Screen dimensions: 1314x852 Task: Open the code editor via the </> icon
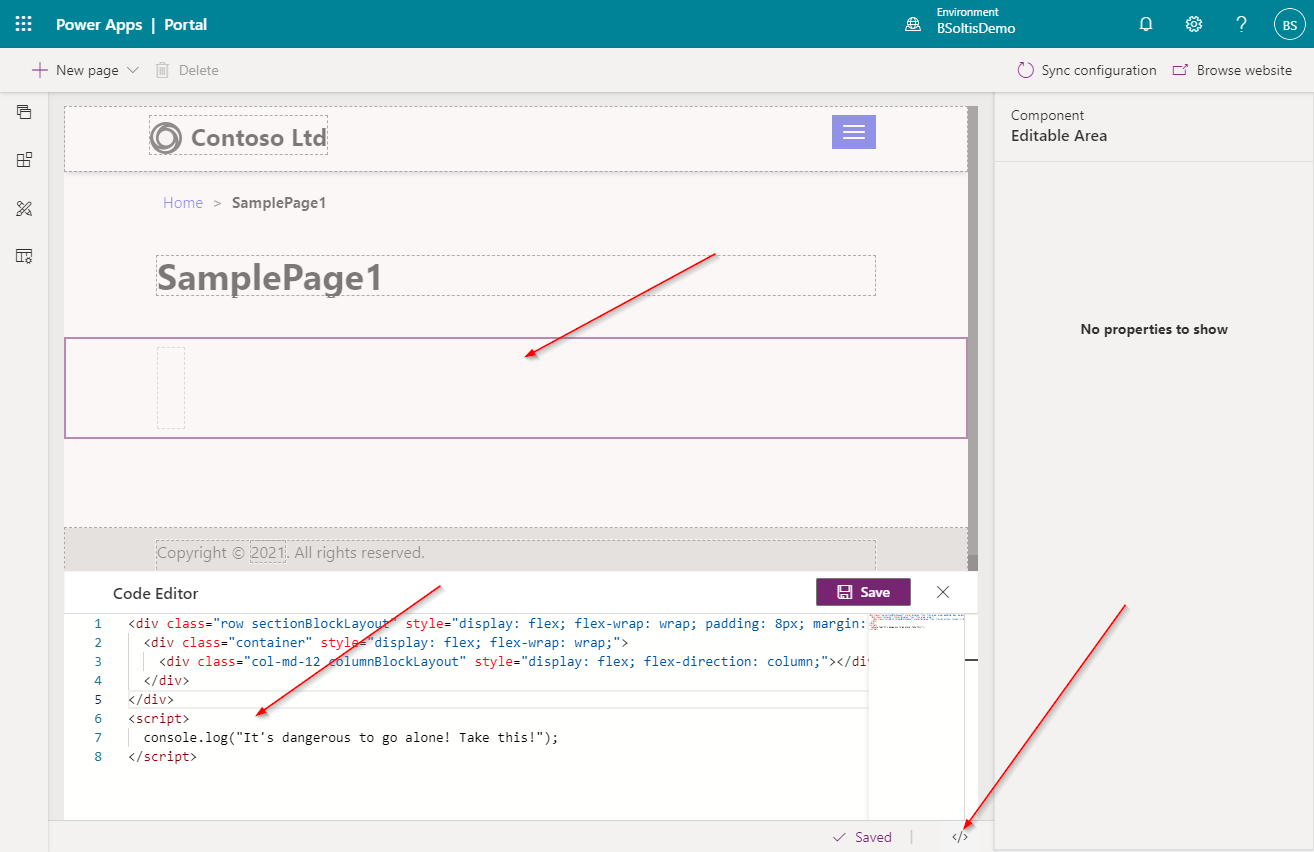click(x=959, y=837)
